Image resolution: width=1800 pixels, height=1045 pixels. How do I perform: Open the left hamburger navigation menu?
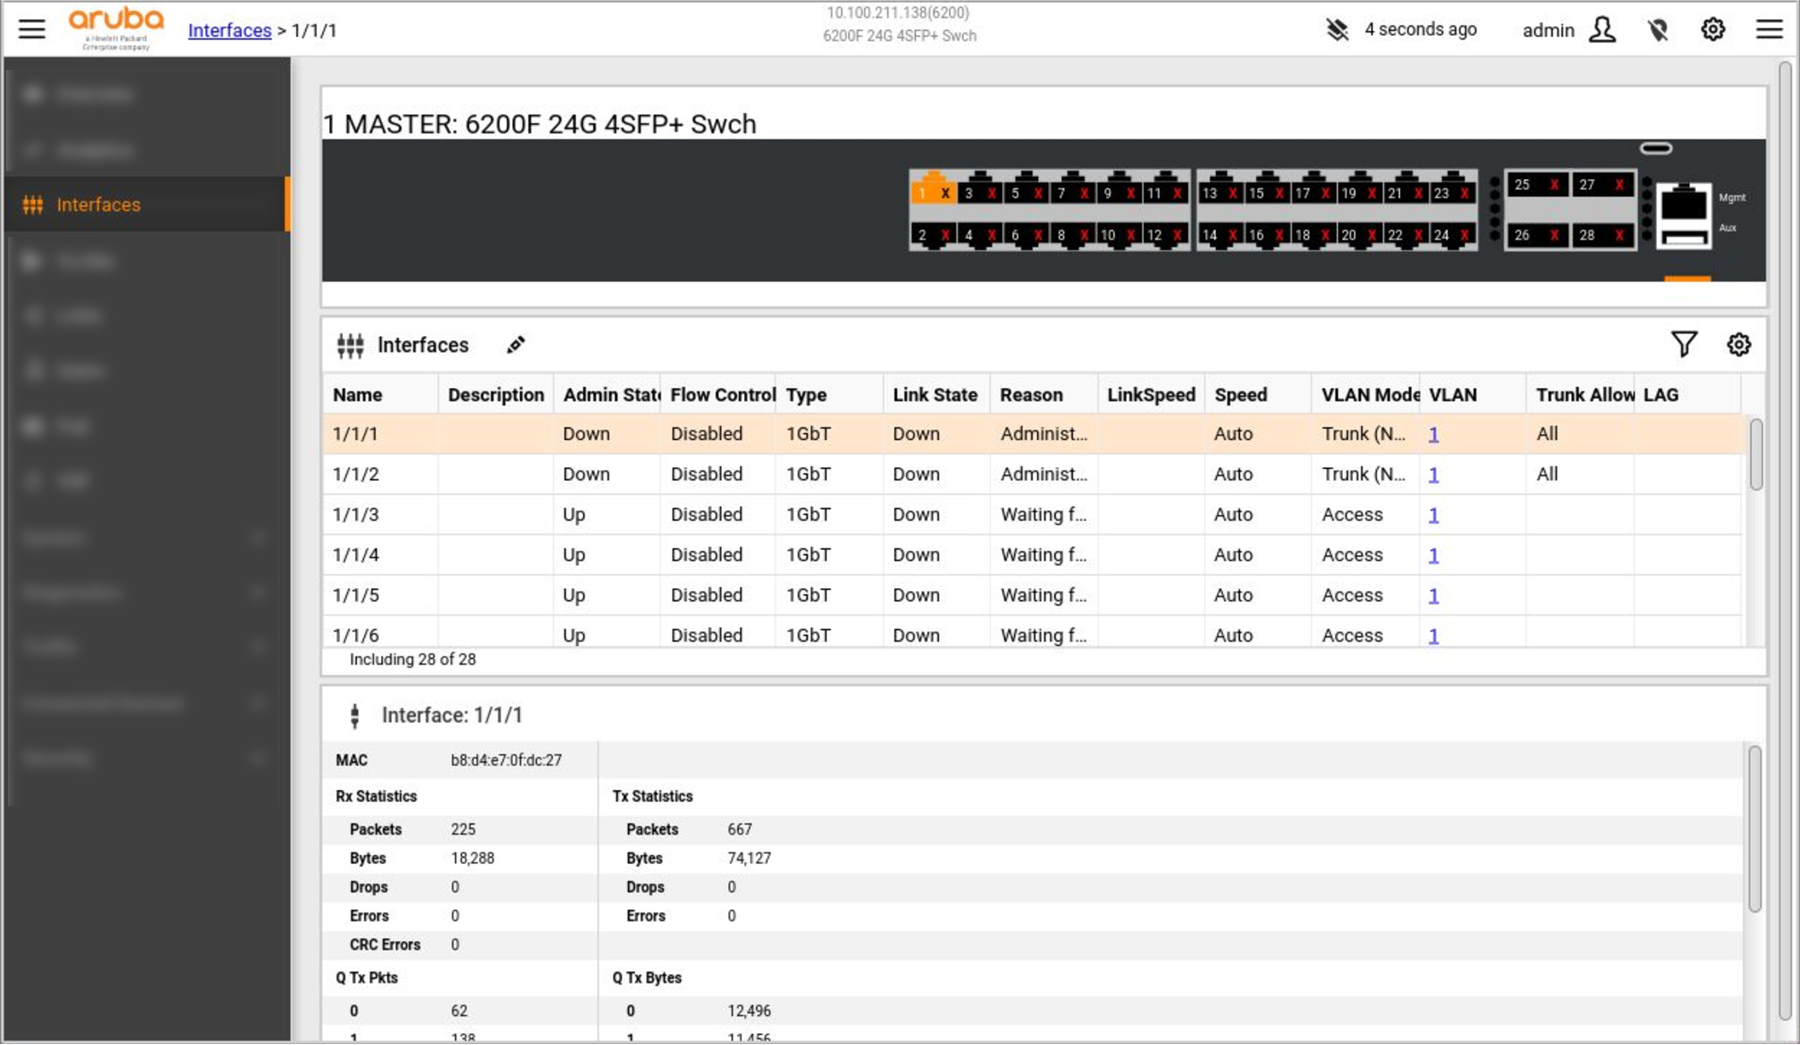click(32, 29)
